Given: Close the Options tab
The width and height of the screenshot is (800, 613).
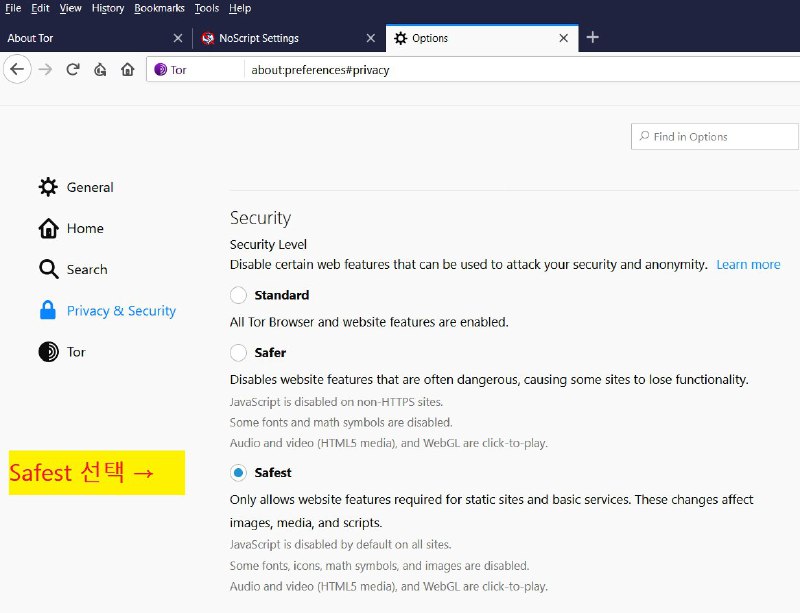Looking at the screenshot, I should pos(564,38).
